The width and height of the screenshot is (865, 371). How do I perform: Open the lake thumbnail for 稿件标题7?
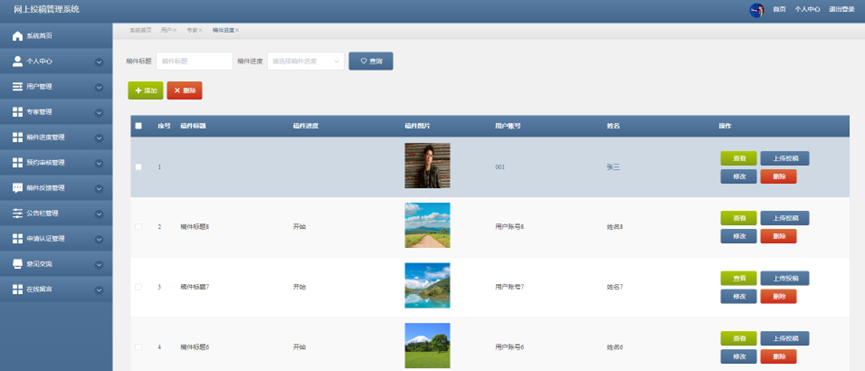tap(427, 286)
